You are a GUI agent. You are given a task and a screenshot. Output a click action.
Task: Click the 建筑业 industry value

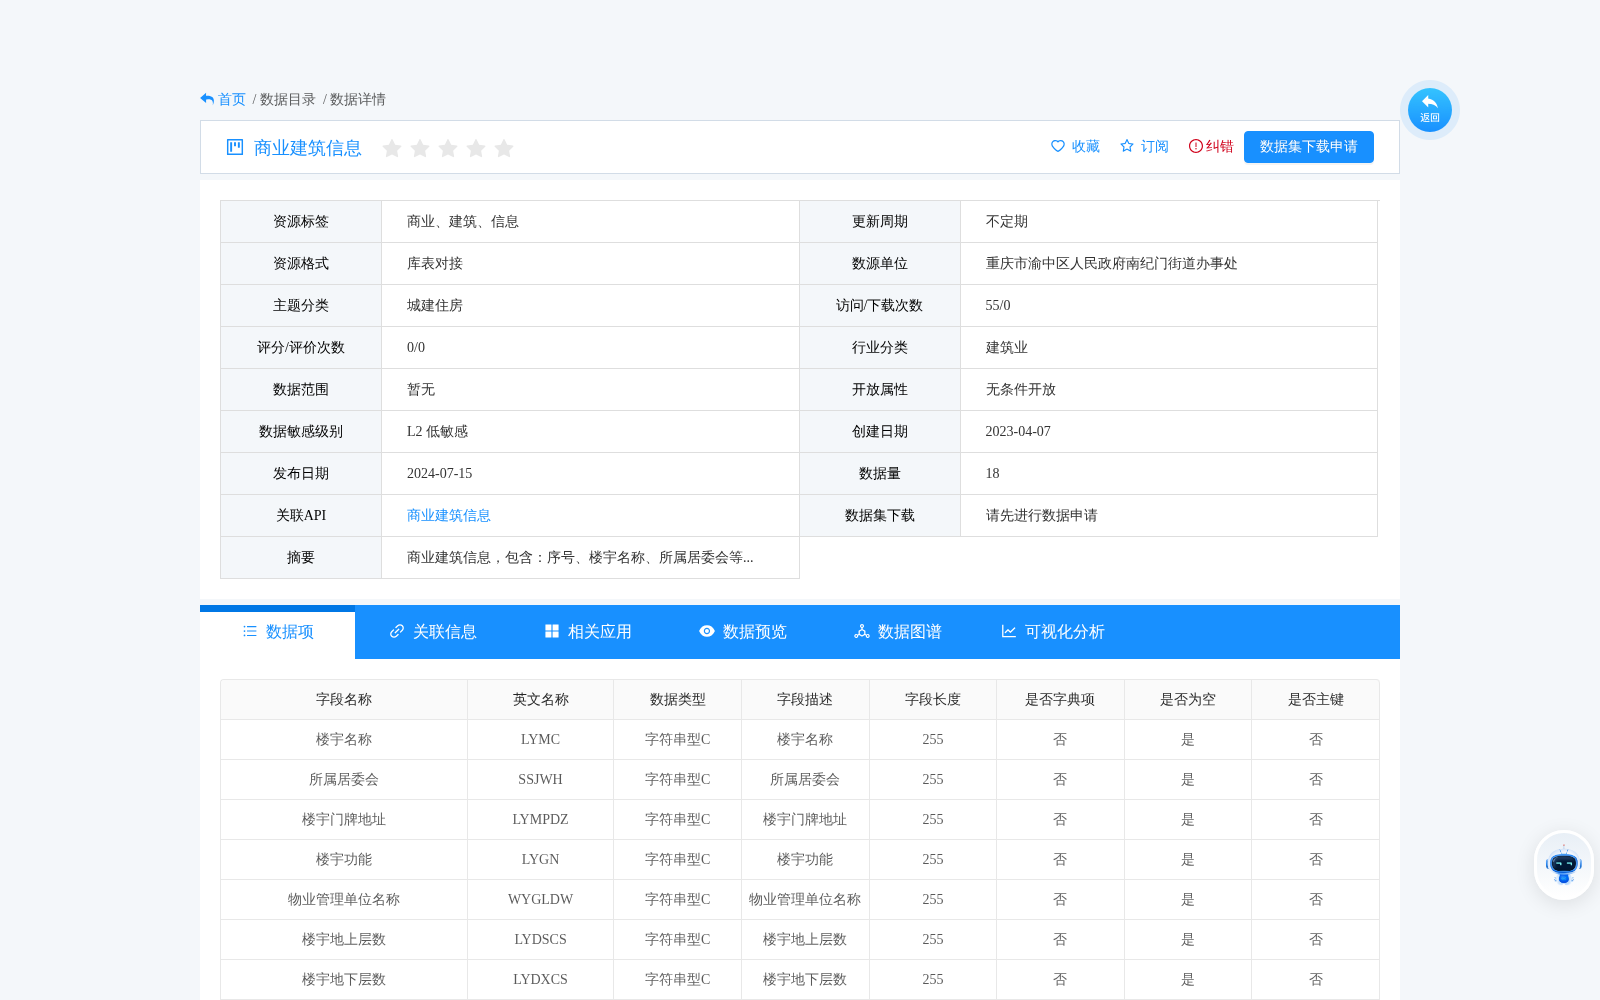[x=1006, y=347]
